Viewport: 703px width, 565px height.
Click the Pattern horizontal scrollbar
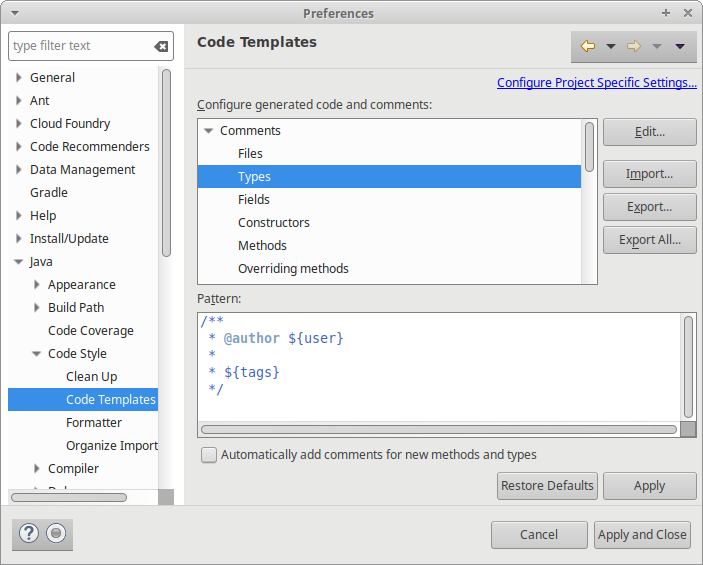[x=438, y=429]
